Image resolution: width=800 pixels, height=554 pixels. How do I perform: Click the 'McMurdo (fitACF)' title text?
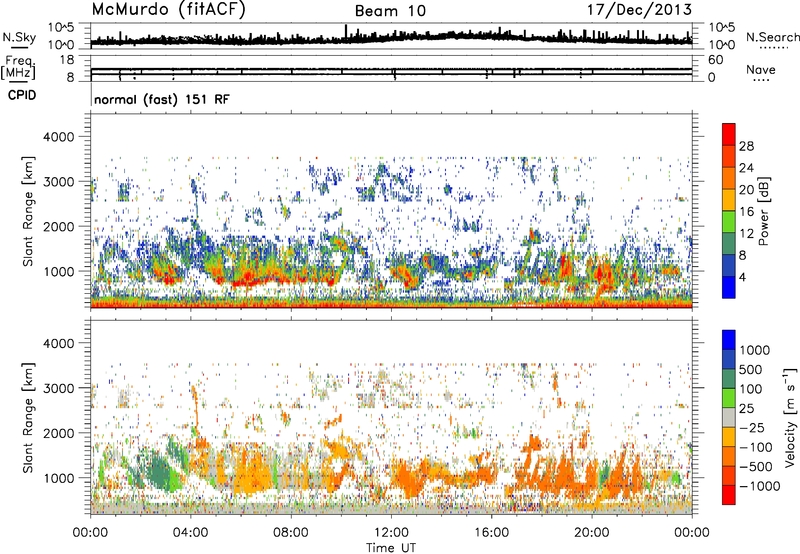point(168,10)
